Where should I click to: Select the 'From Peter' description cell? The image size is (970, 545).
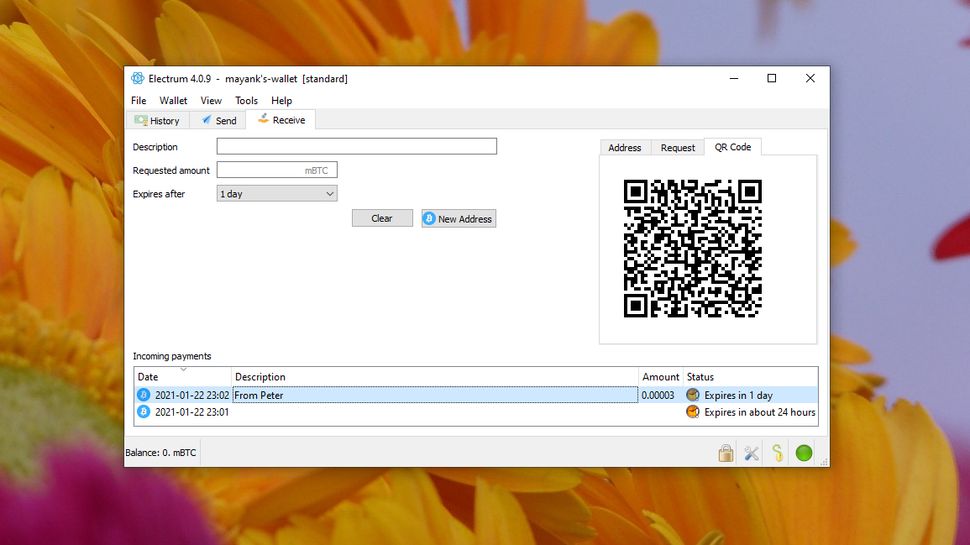pos(435,395)
